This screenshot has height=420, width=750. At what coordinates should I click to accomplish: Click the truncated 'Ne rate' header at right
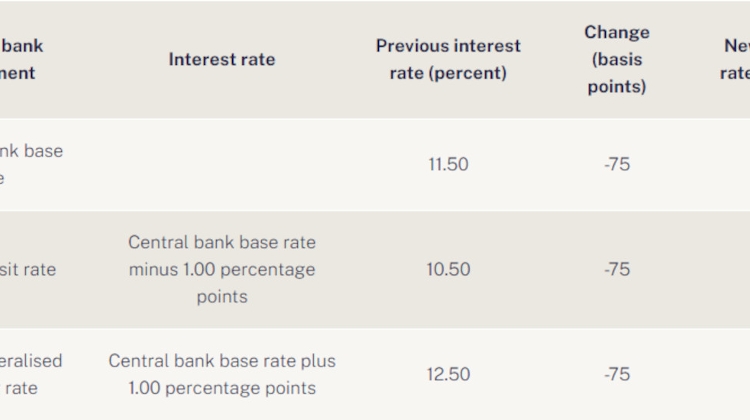[735, 59]
